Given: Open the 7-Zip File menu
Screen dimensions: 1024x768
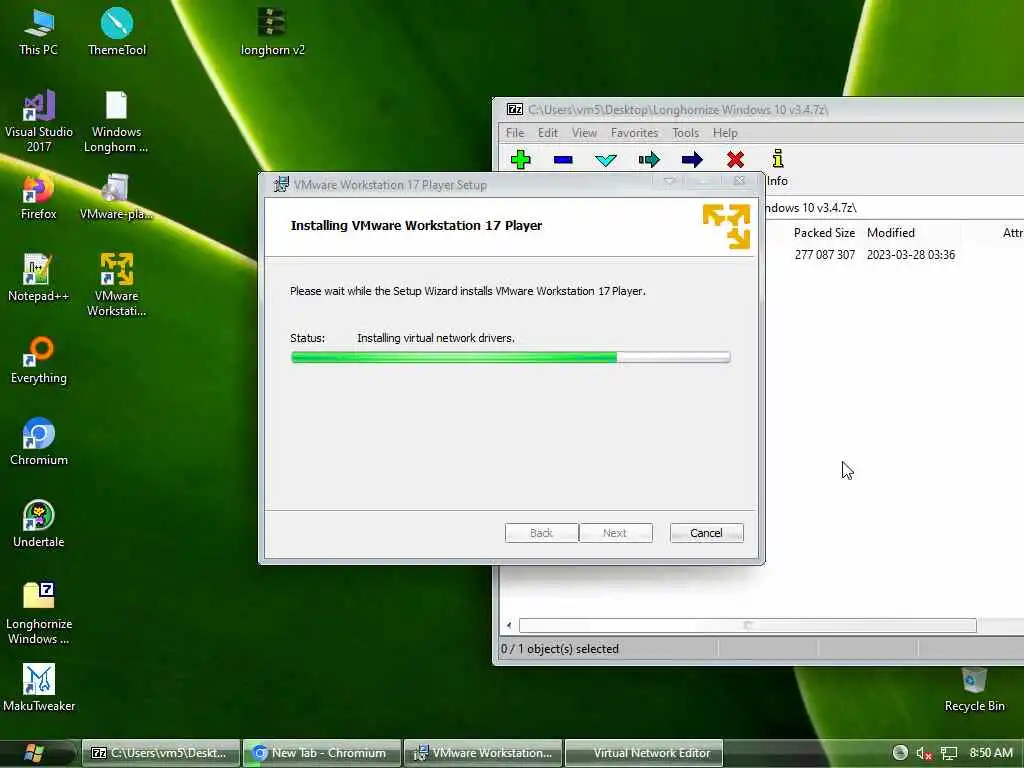Looking at the screenshot, I should tap(515, 133).
